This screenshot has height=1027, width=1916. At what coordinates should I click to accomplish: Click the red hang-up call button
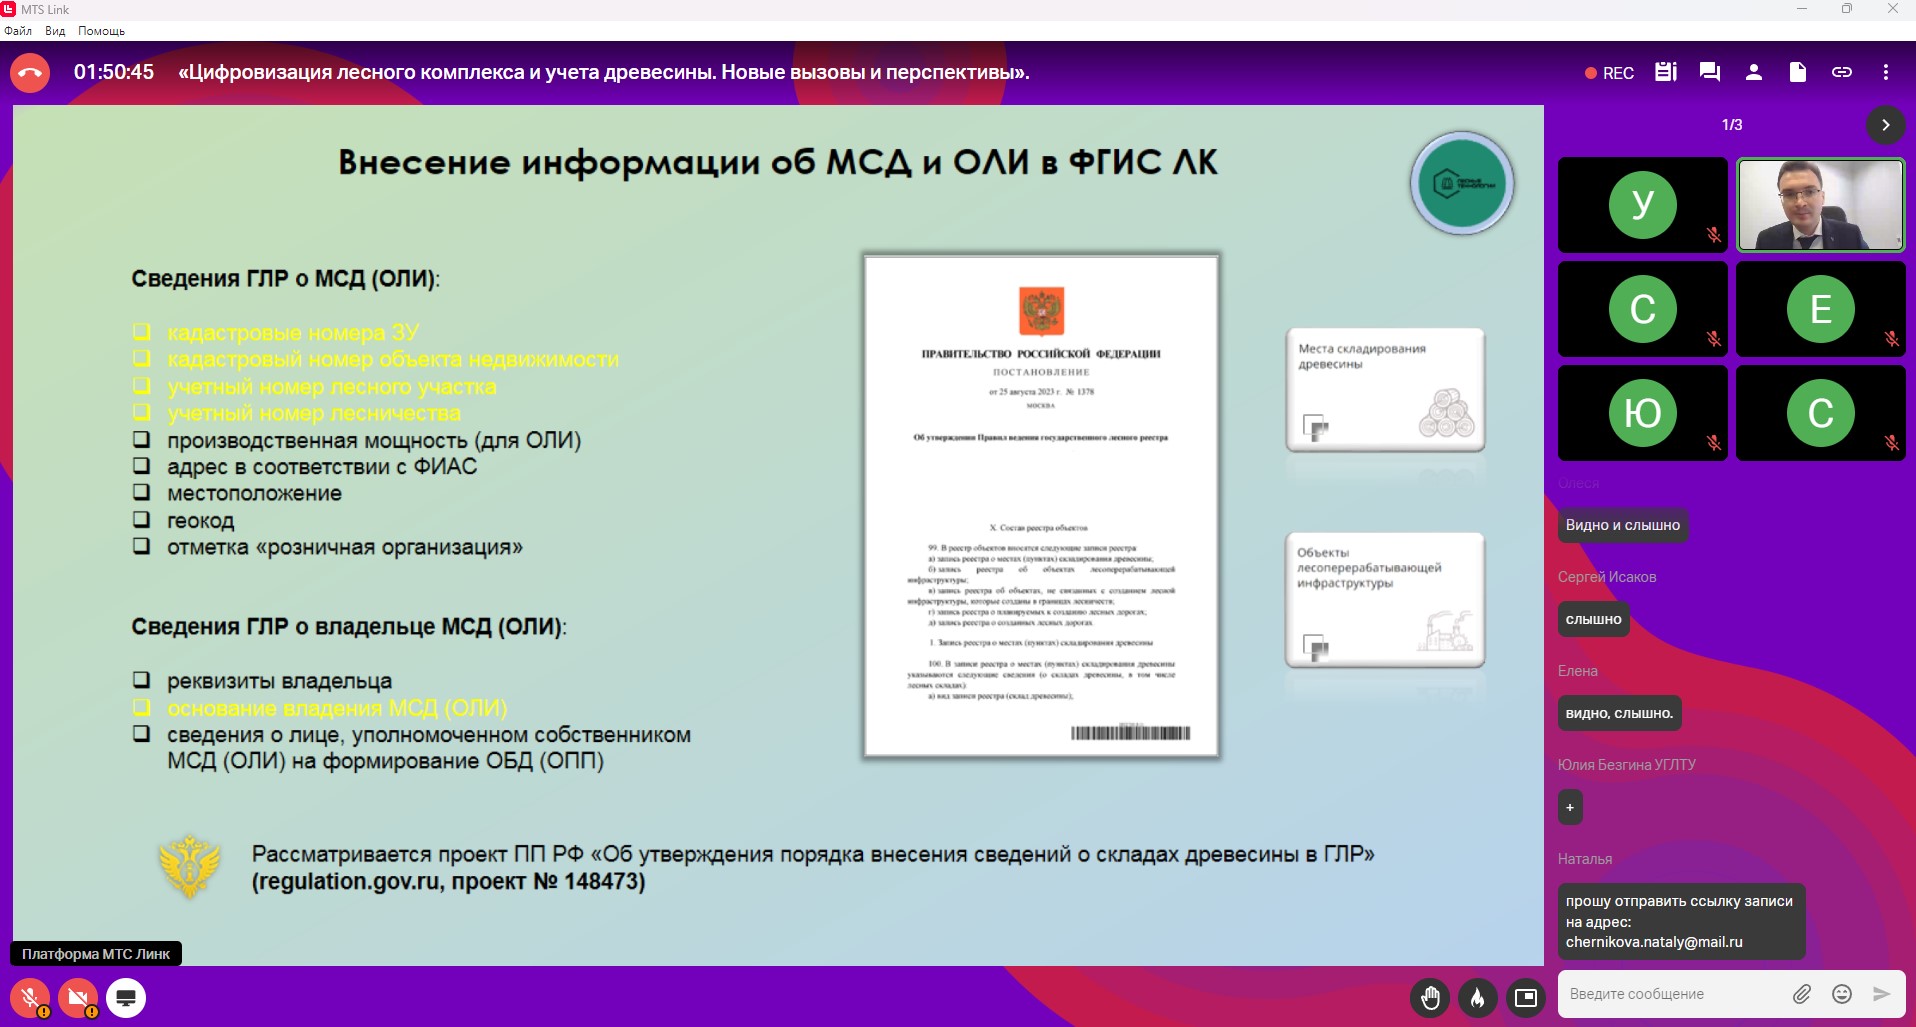click(30, 73)
